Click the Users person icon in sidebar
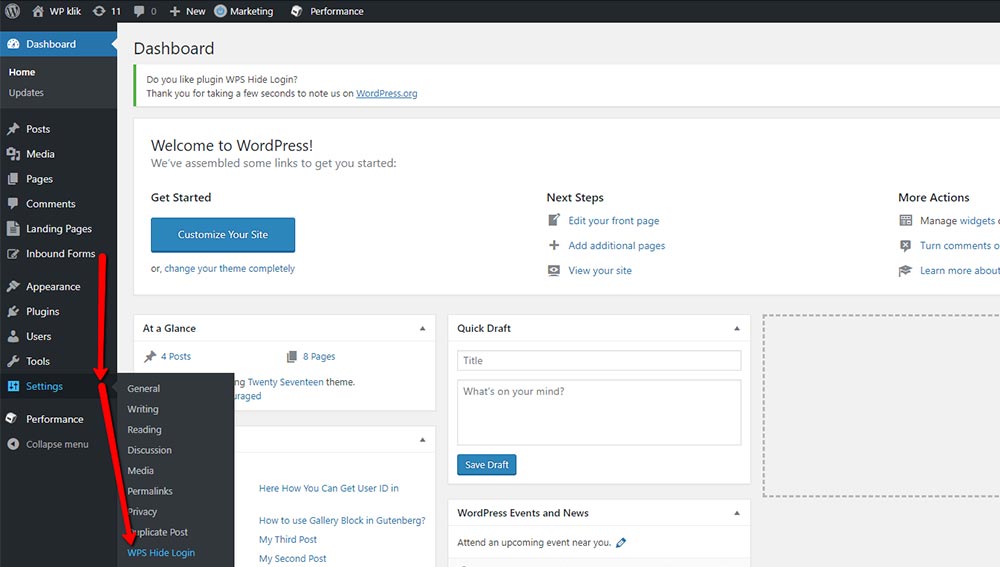 [x=13, y=336]
